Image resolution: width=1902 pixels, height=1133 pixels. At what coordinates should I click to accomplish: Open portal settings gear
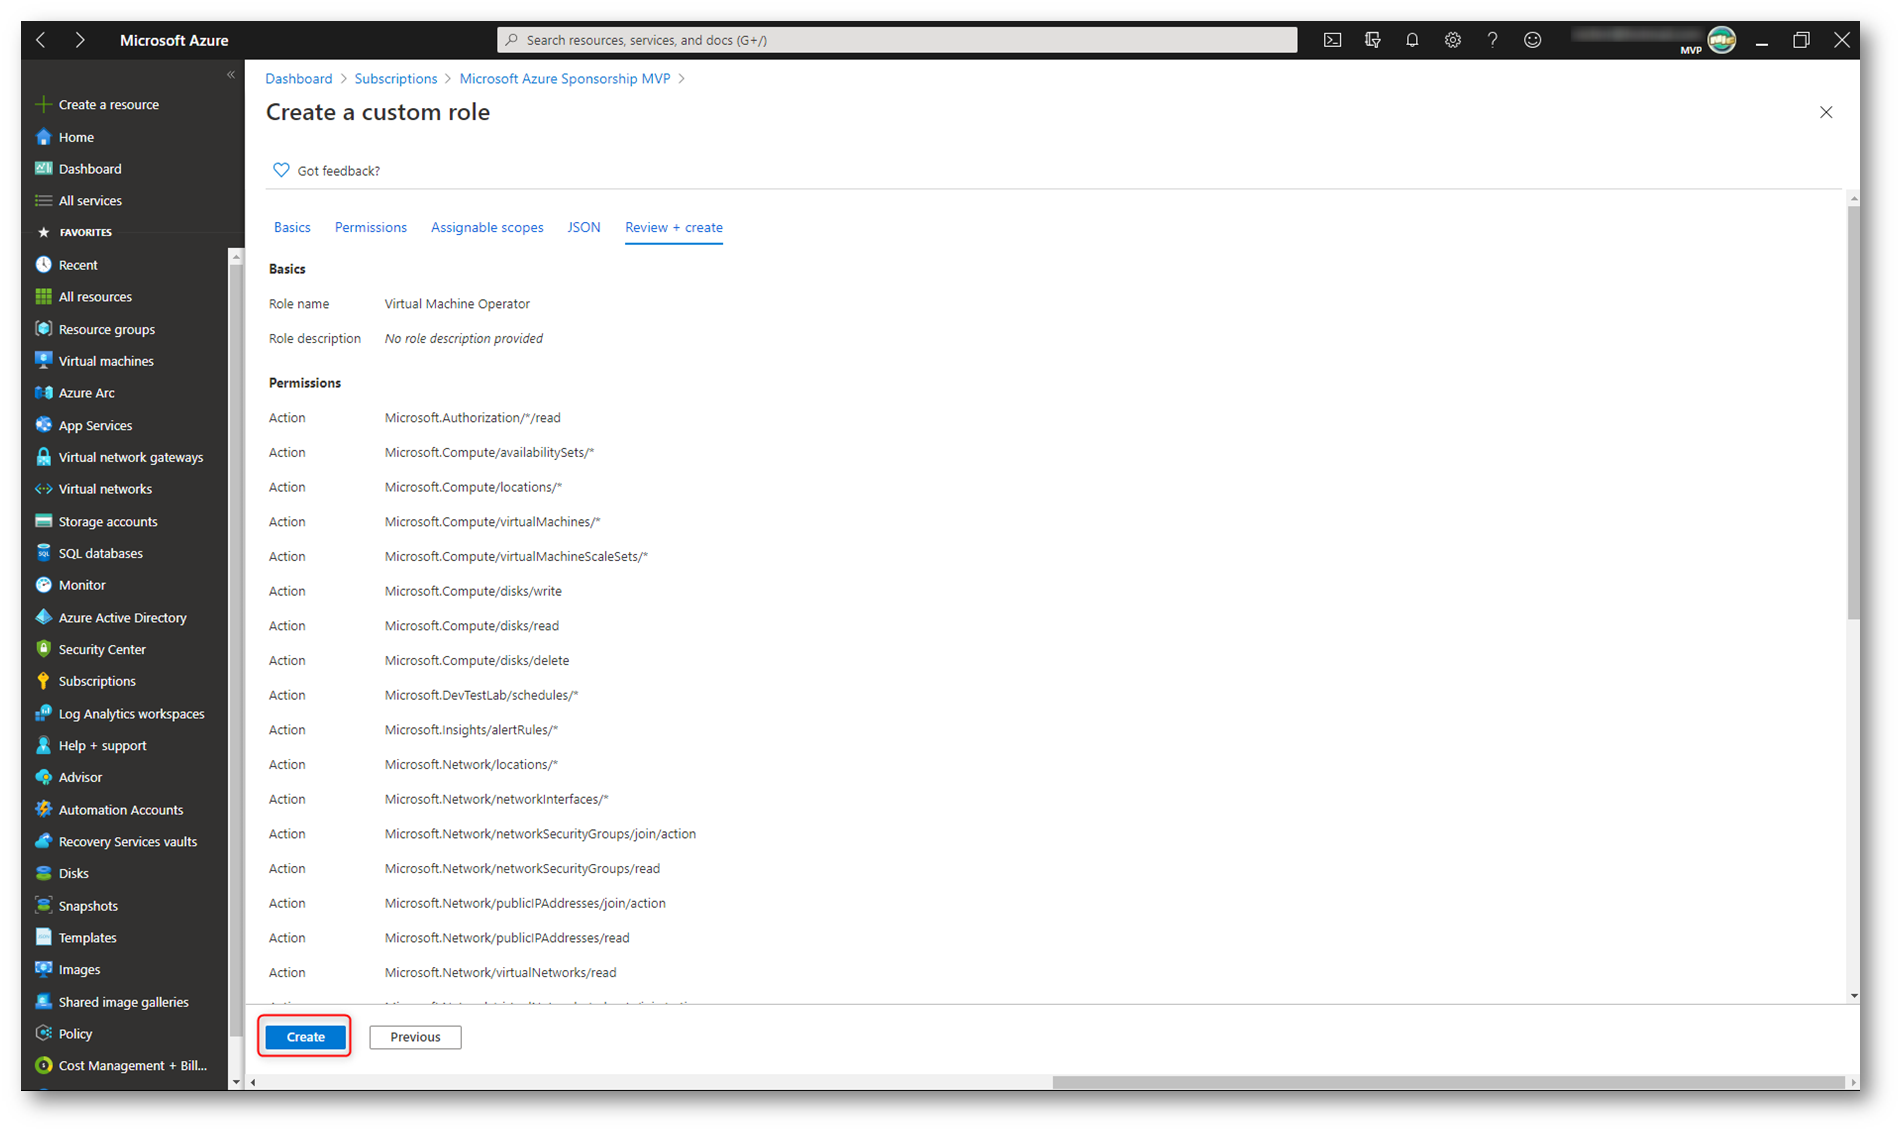[1452, 40]
